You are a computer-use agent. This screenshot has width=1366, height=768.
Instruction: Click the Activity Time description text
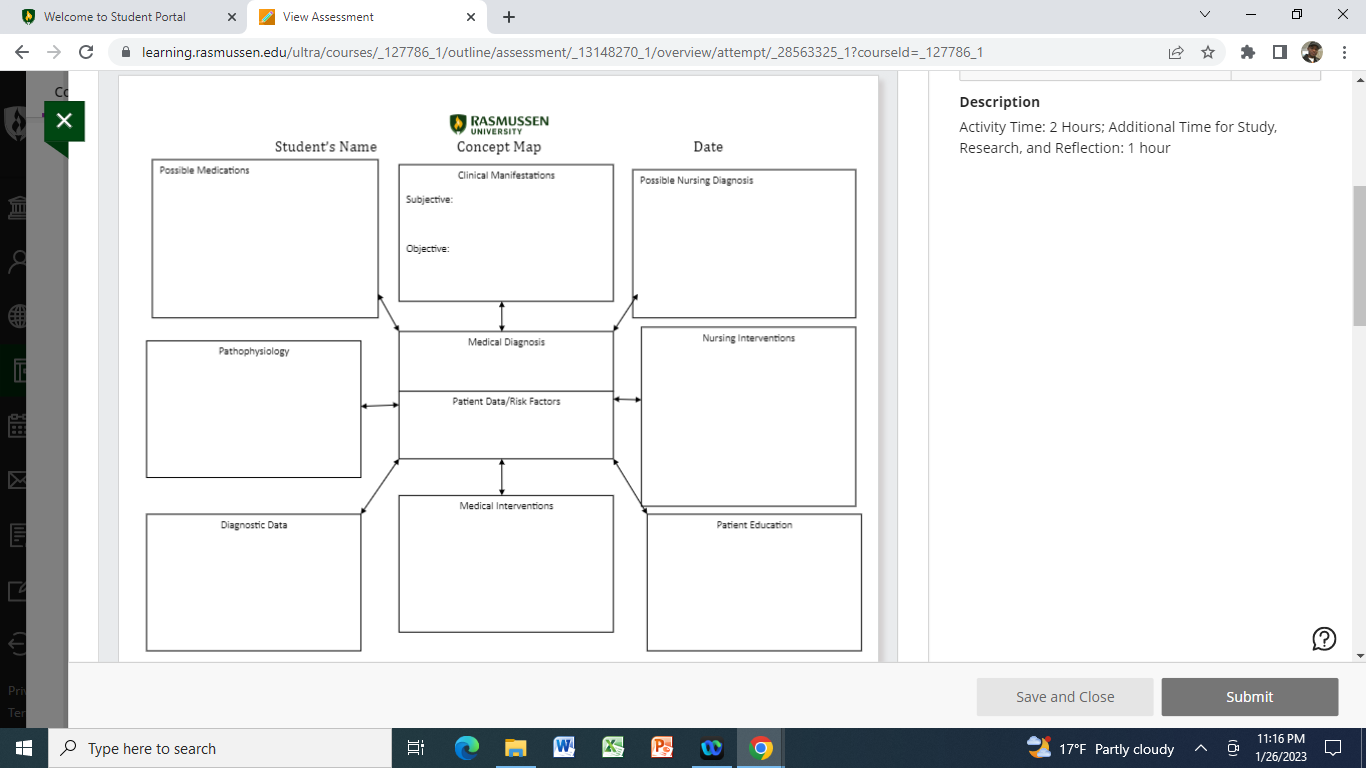point(1118,137)
